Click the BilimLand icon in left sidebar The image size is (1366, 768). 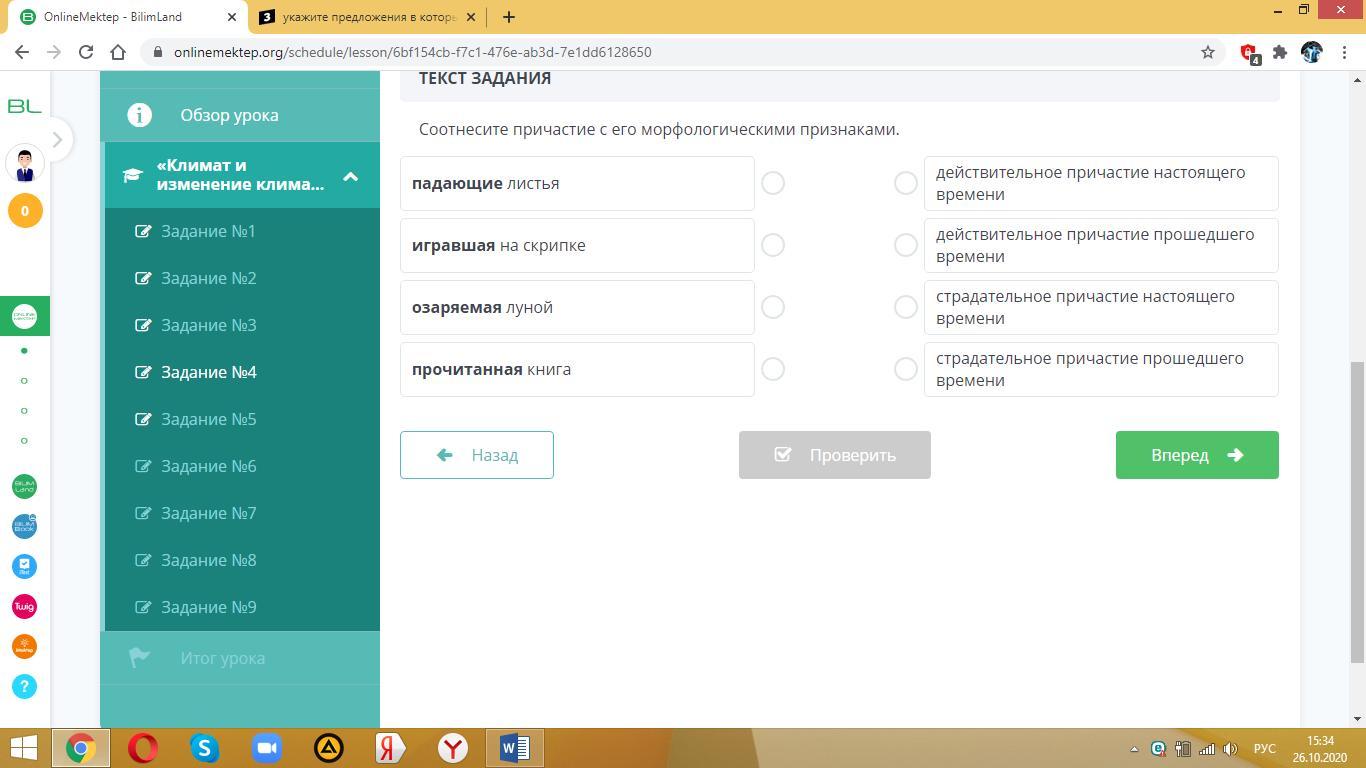[24, 486]
